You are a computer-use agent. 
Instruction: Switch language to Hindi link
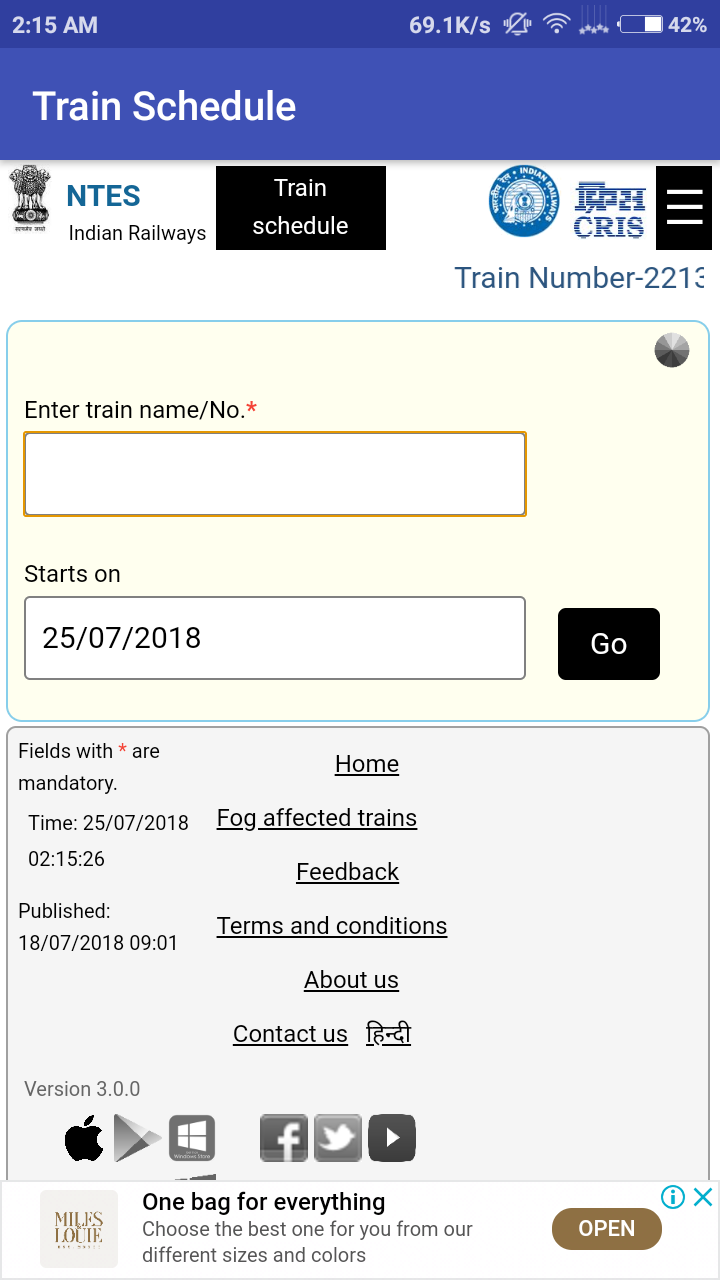pos(389,1034)
